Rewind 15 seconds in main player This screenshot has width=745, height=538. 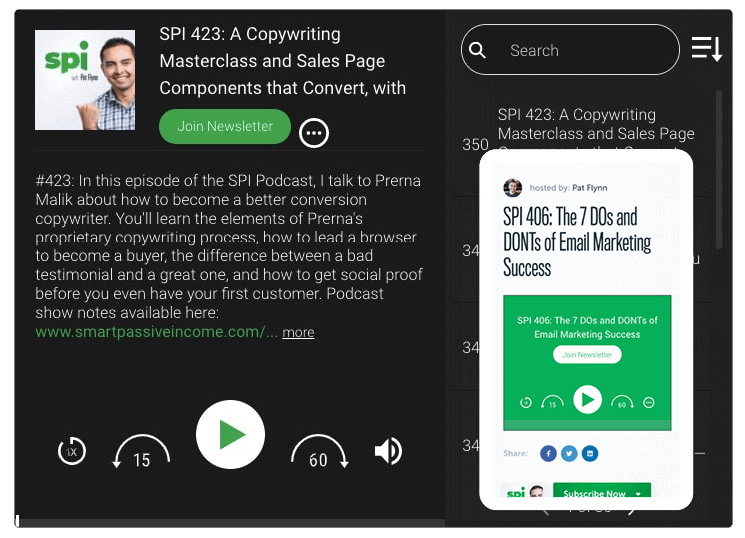[x=141, y=452]
